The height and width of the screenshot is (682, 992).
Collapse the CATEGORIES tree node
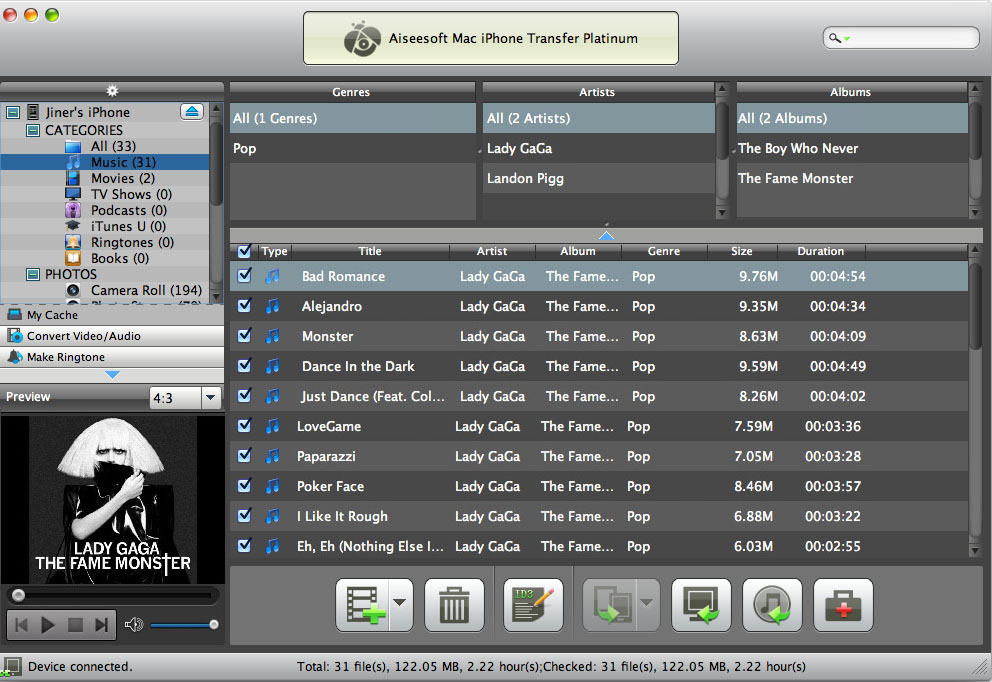[x=32, y=130]
